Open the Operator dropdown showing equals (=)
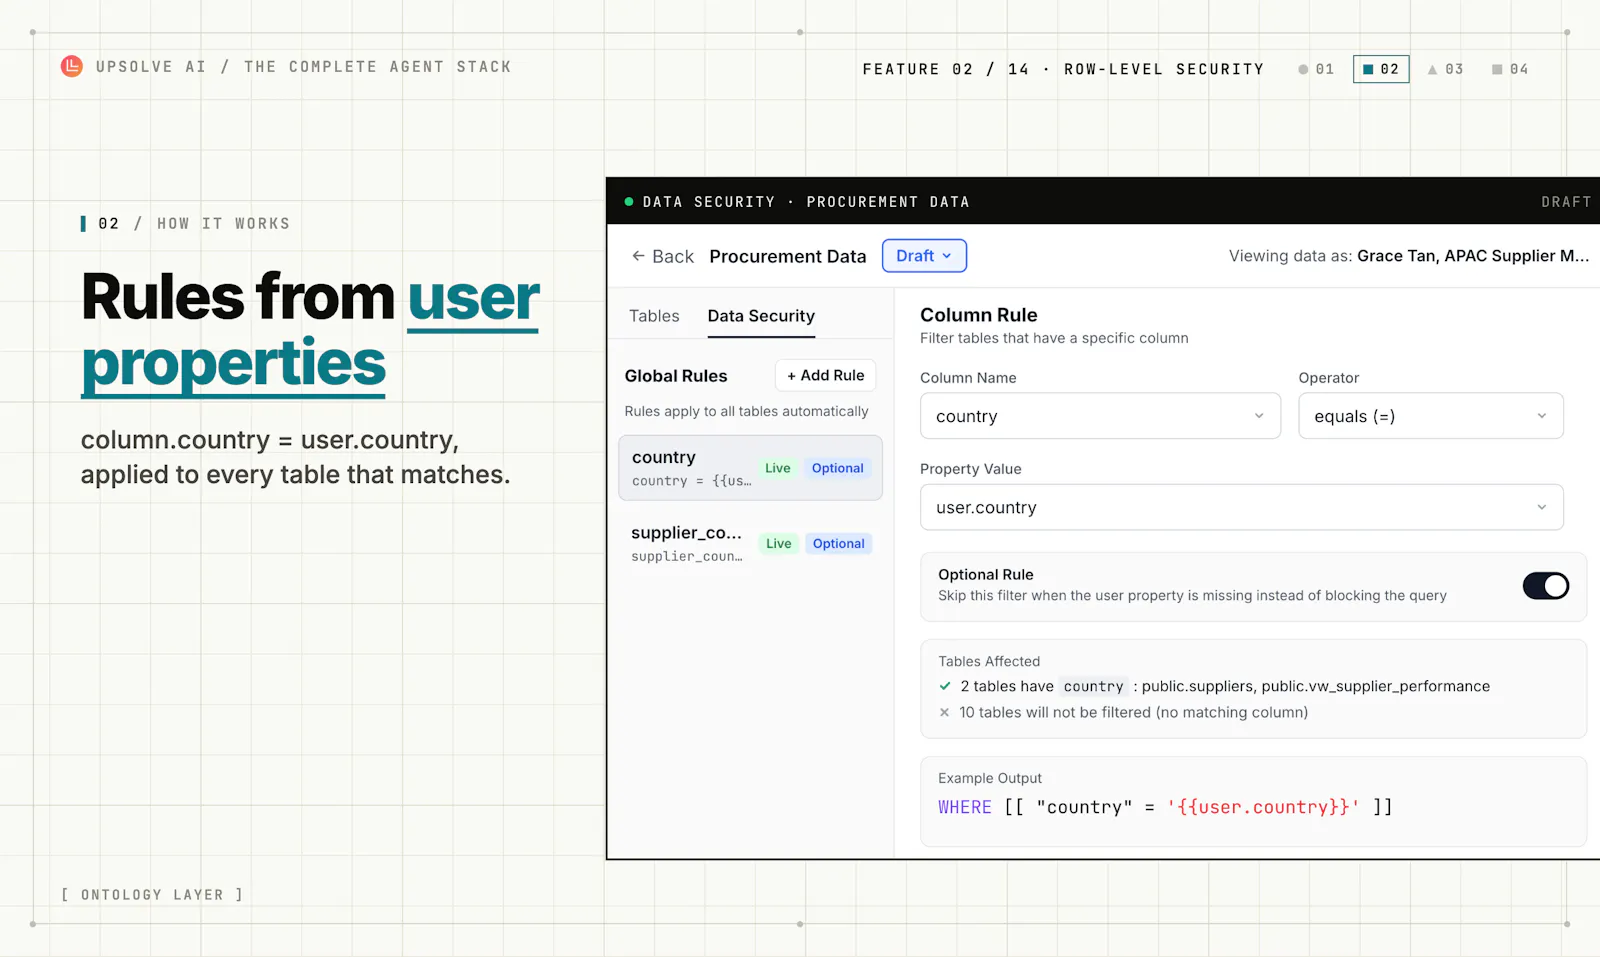Image resolution: width=1600 pixels, height=957 pixels. [x=1430, y=416]
